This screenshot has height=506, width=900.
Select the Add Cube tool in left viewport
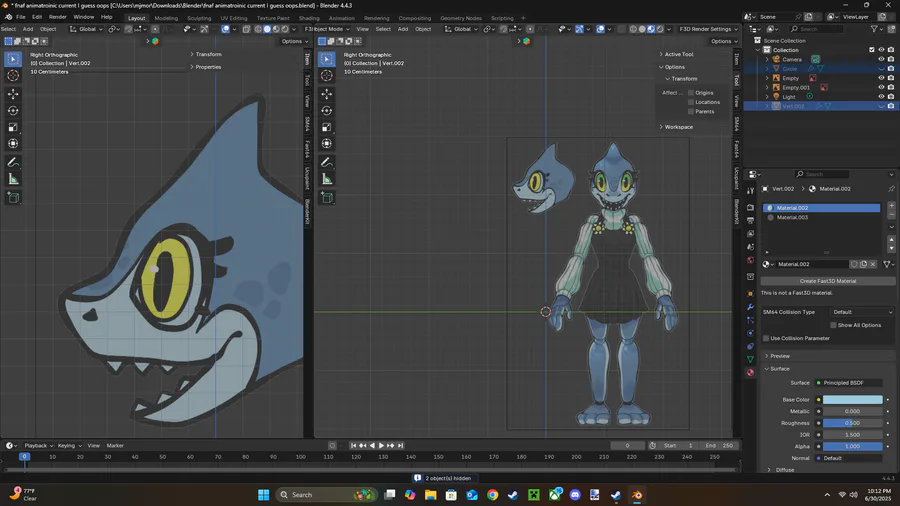tap(13, 198)
